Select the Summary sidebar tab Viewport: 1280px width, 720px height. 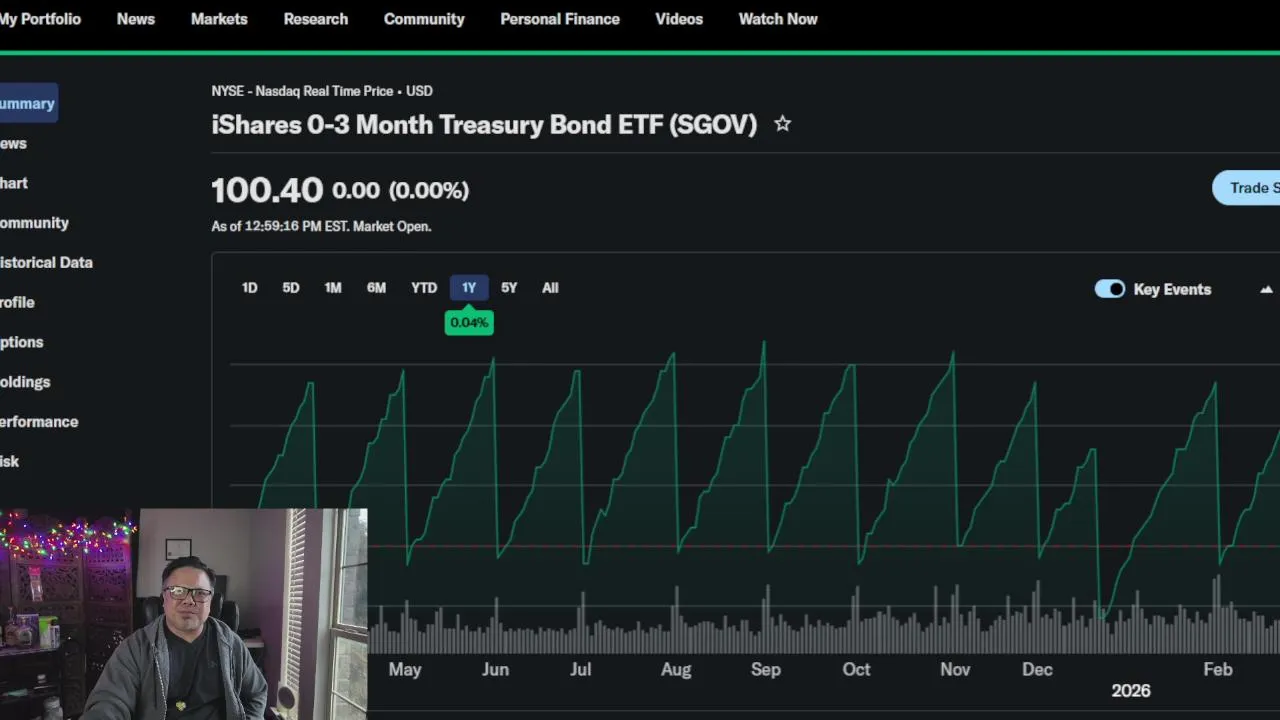click(28, 103)
